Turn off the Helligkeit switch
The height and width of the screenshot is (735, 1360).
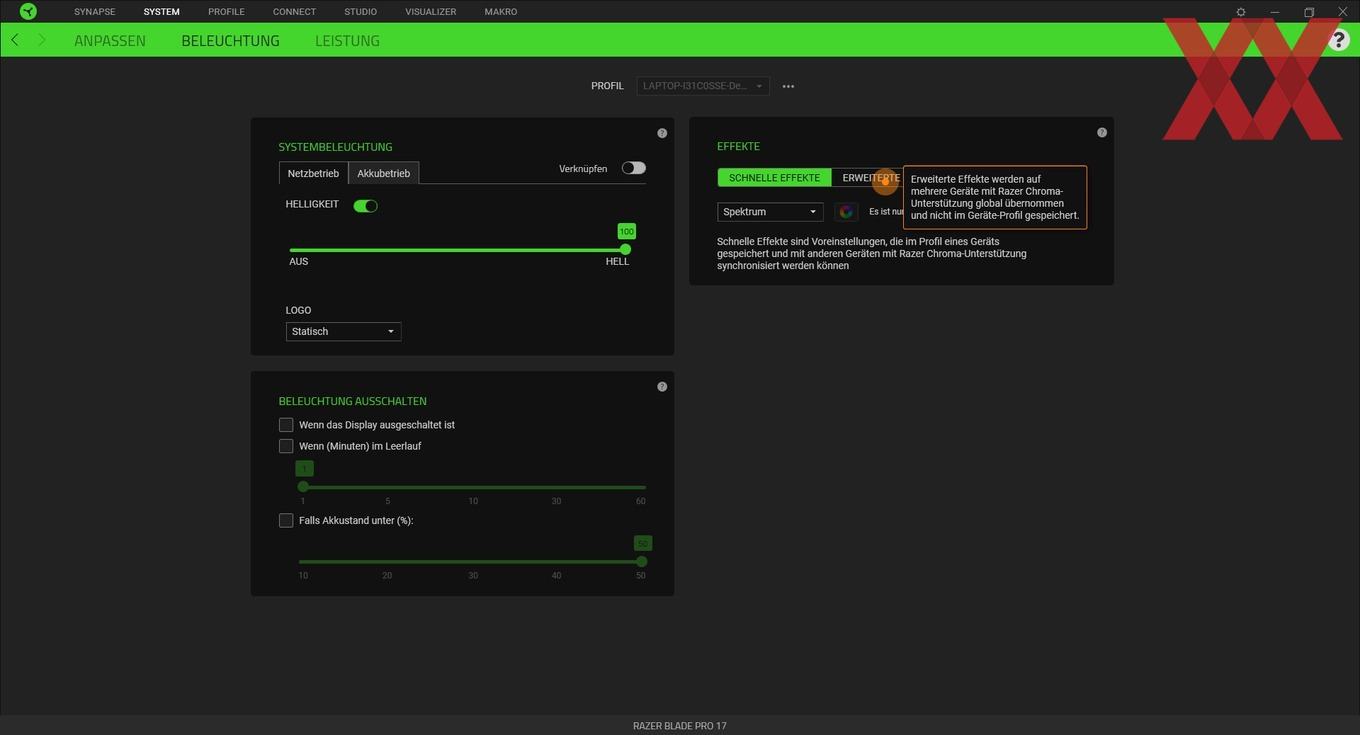365,206
